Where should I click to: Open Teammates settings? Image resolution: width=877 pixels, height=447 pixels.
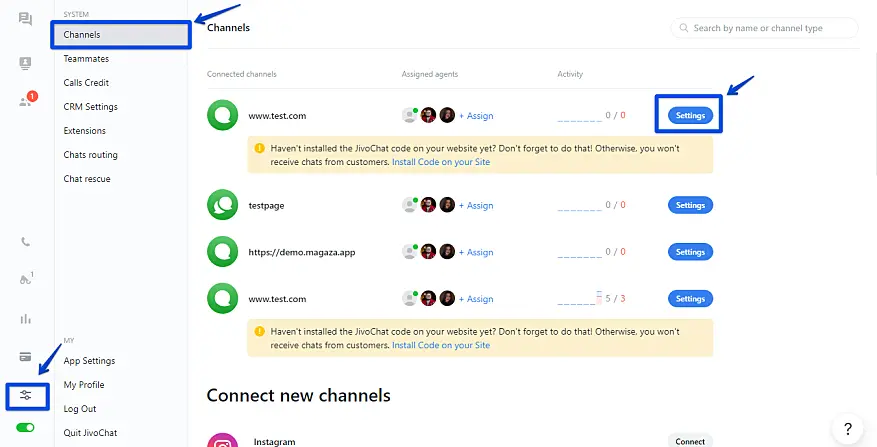pos(86,59)
